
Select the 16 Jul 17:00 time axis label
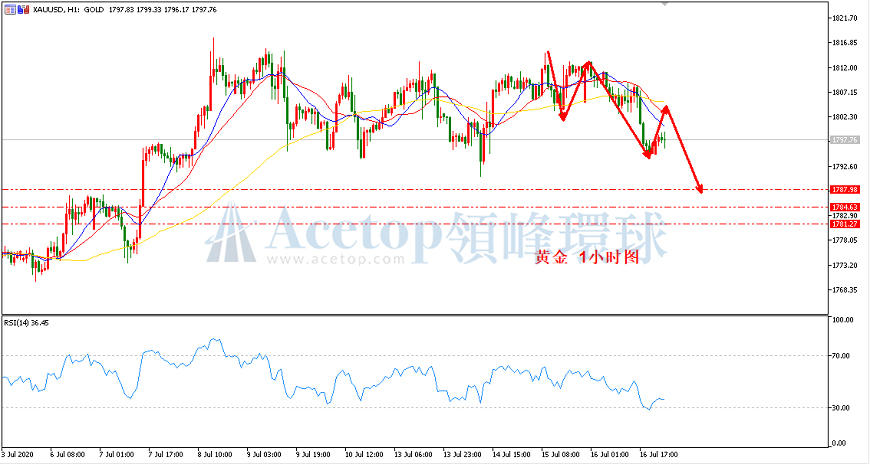[x=659, y=455]
